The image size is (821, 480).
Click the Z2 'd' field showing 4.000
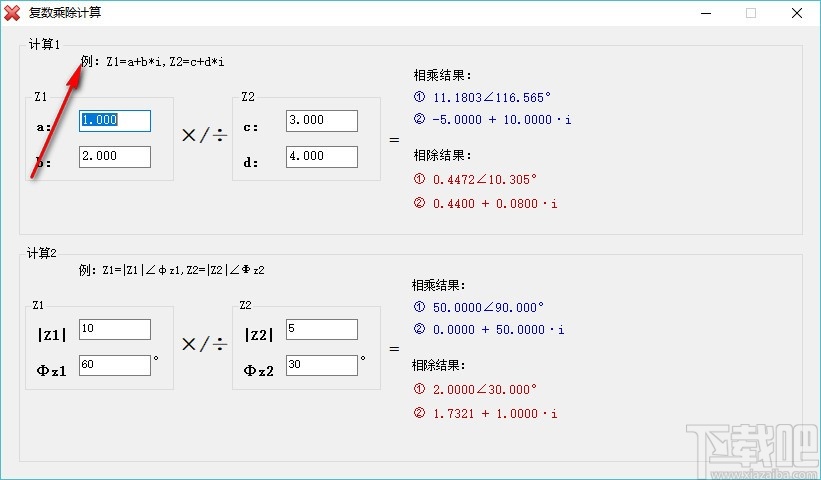tap(321, 156)
